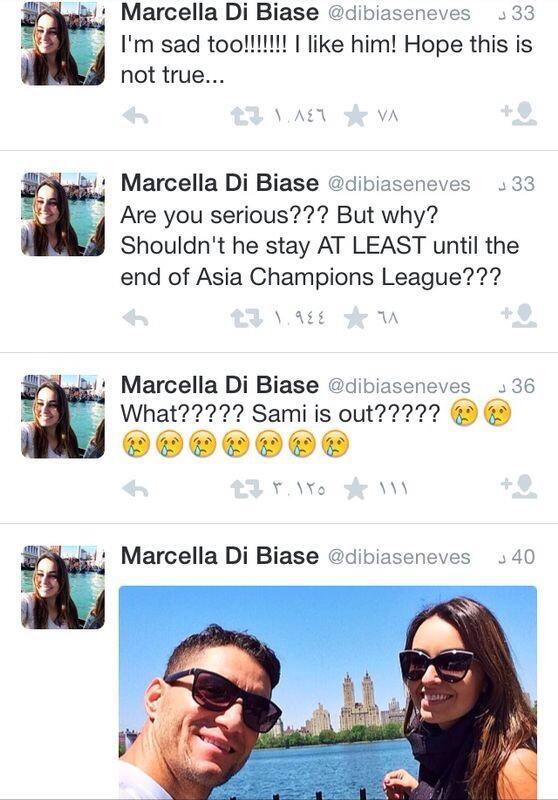
Task: Open the "not true..." tweet text
Action: point(326,60)
